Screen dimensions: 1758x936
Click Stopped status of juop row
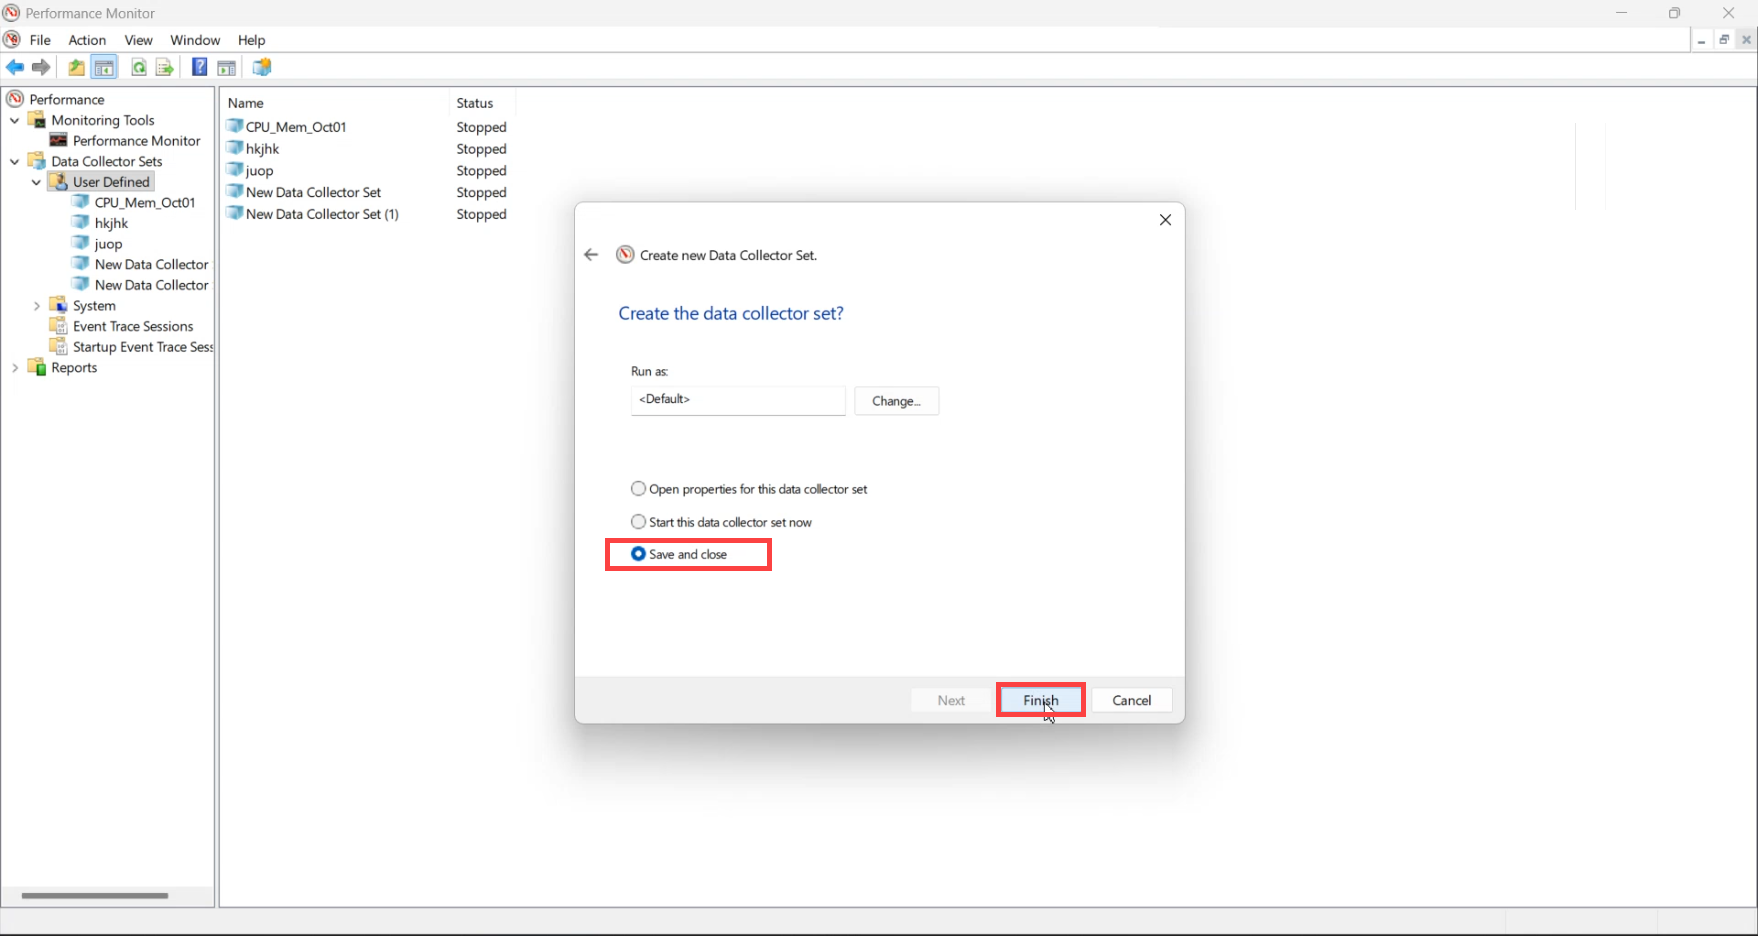(481, 171)
